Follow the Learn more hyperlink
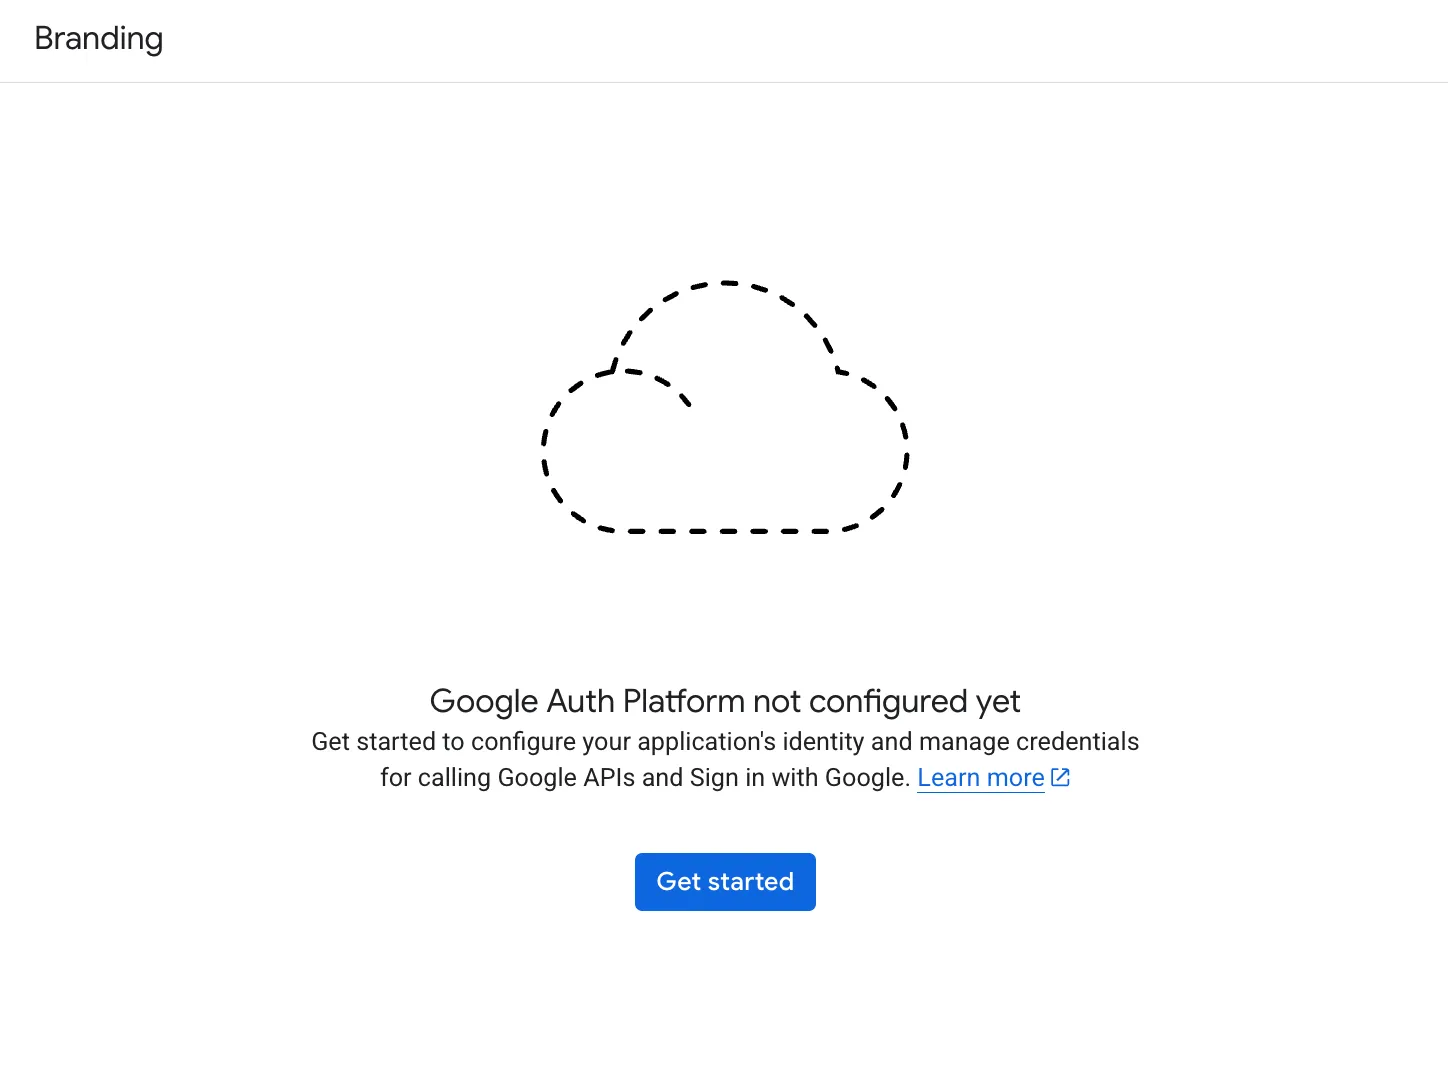The width and height of the screenshot is (1448, 1068). [980, 777]
